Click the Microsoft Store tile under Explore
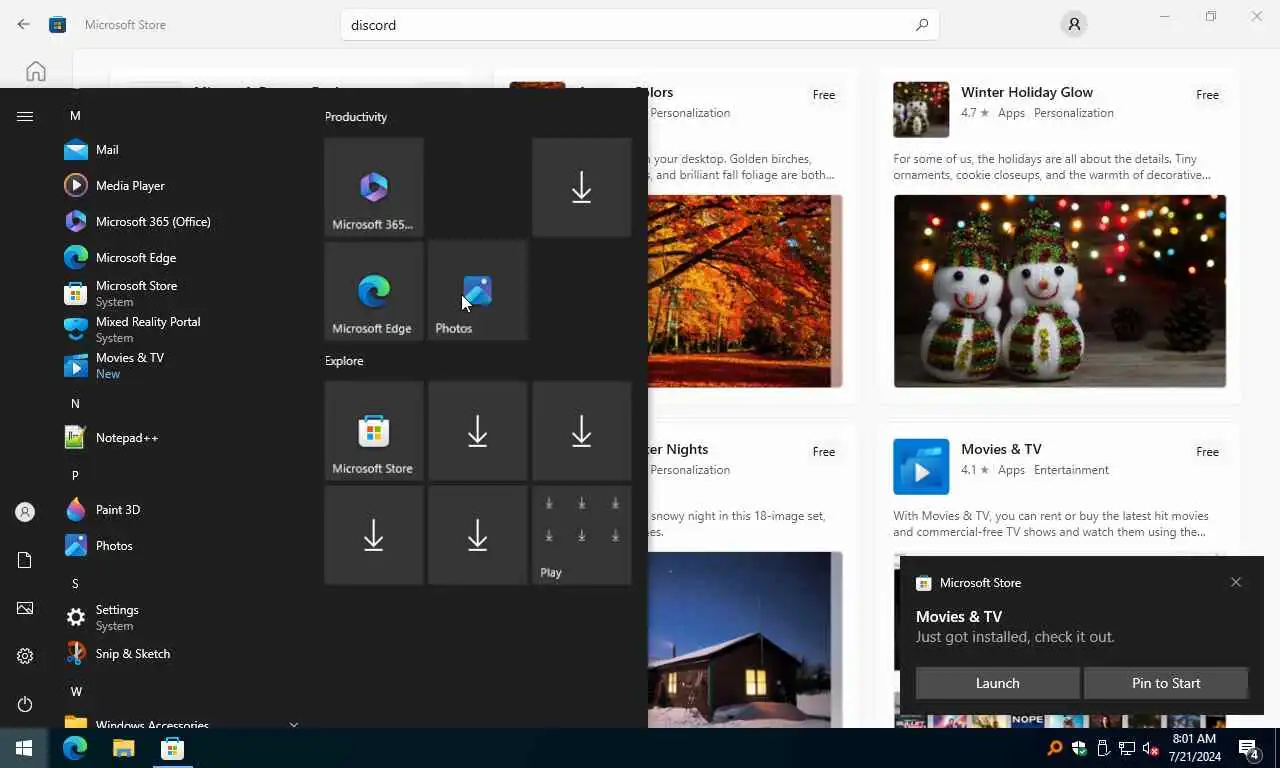1280x768 pixels. coord(374,431)
